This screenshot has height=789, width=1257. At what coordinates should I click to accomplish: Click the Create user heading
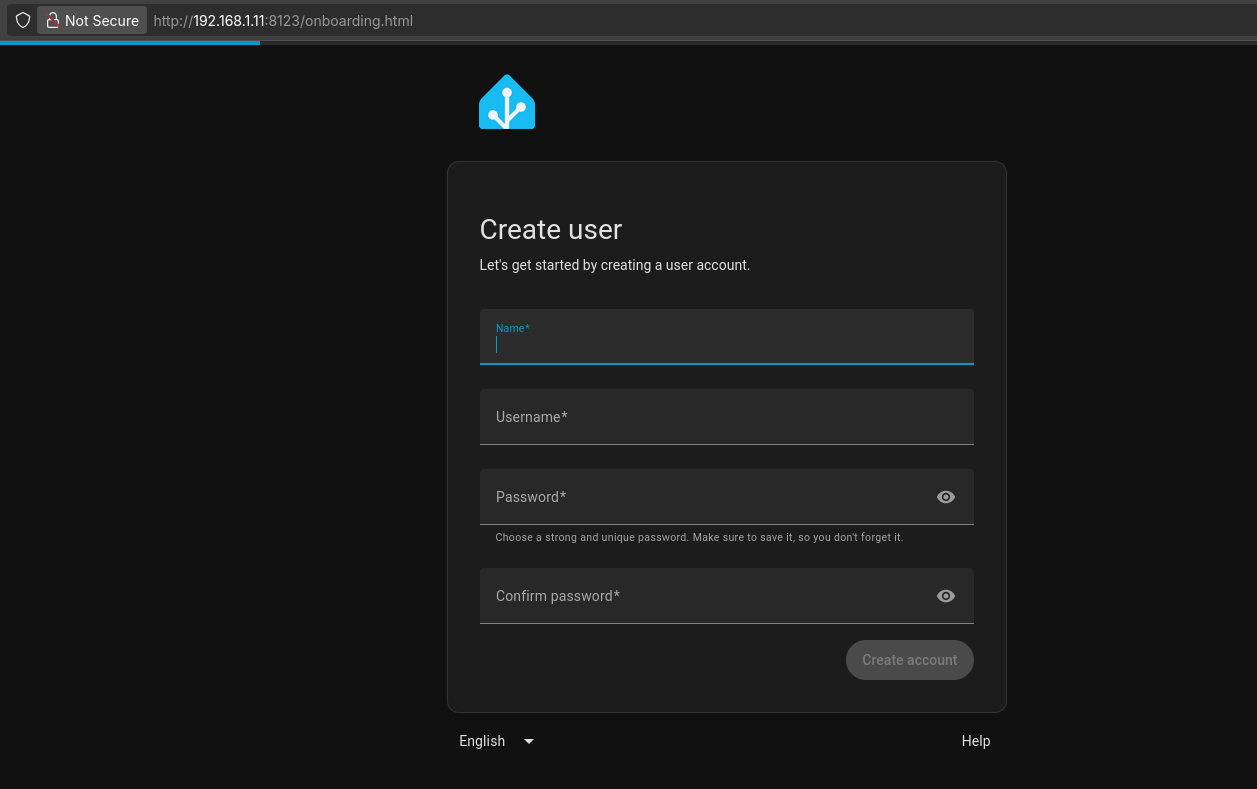[551, 230]
